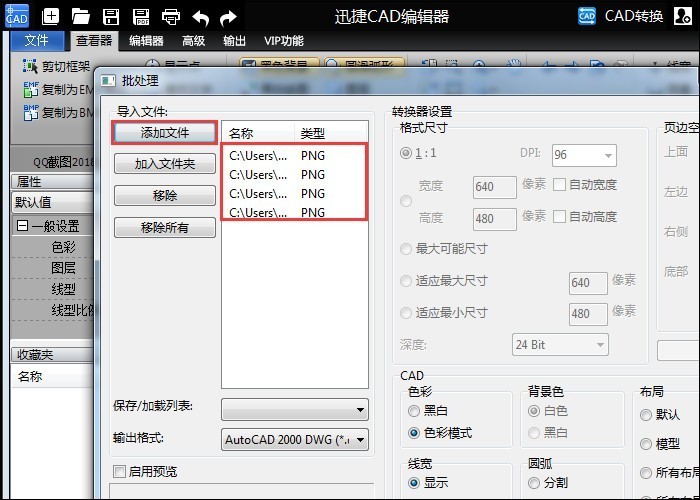Select 黑白 under 背景色
The height and width of the screenshot is (500, 700).
pyautogui.click(x=533, y=433)
